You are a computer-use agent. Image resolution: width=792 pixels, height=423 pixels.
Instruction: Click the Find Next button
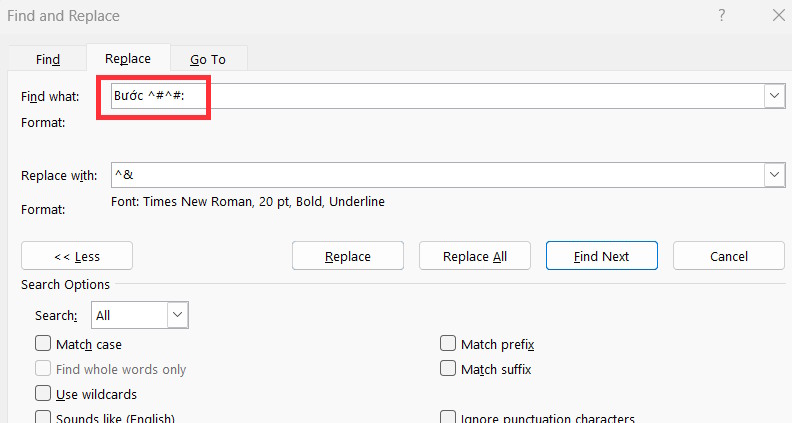click(601, 256)
